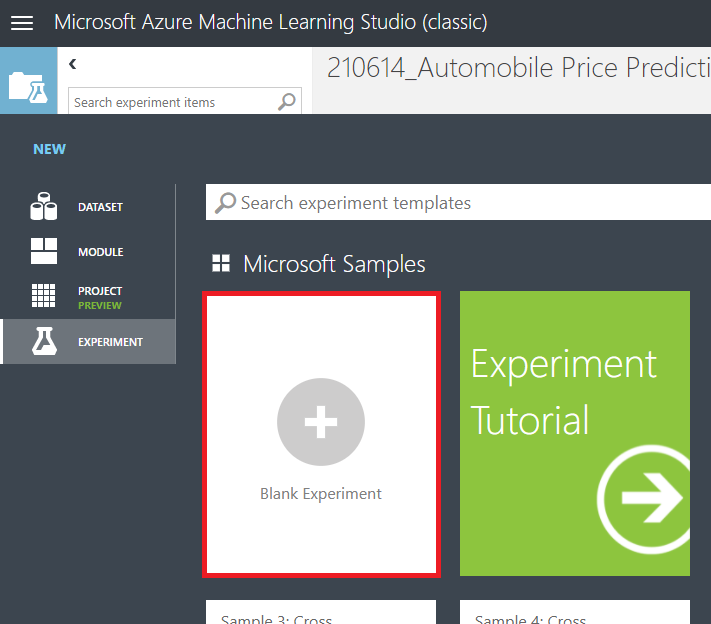Viewport: 711px width, 624px height.
Task: Choose MODULE in the New menu
Action: point(100,252)
